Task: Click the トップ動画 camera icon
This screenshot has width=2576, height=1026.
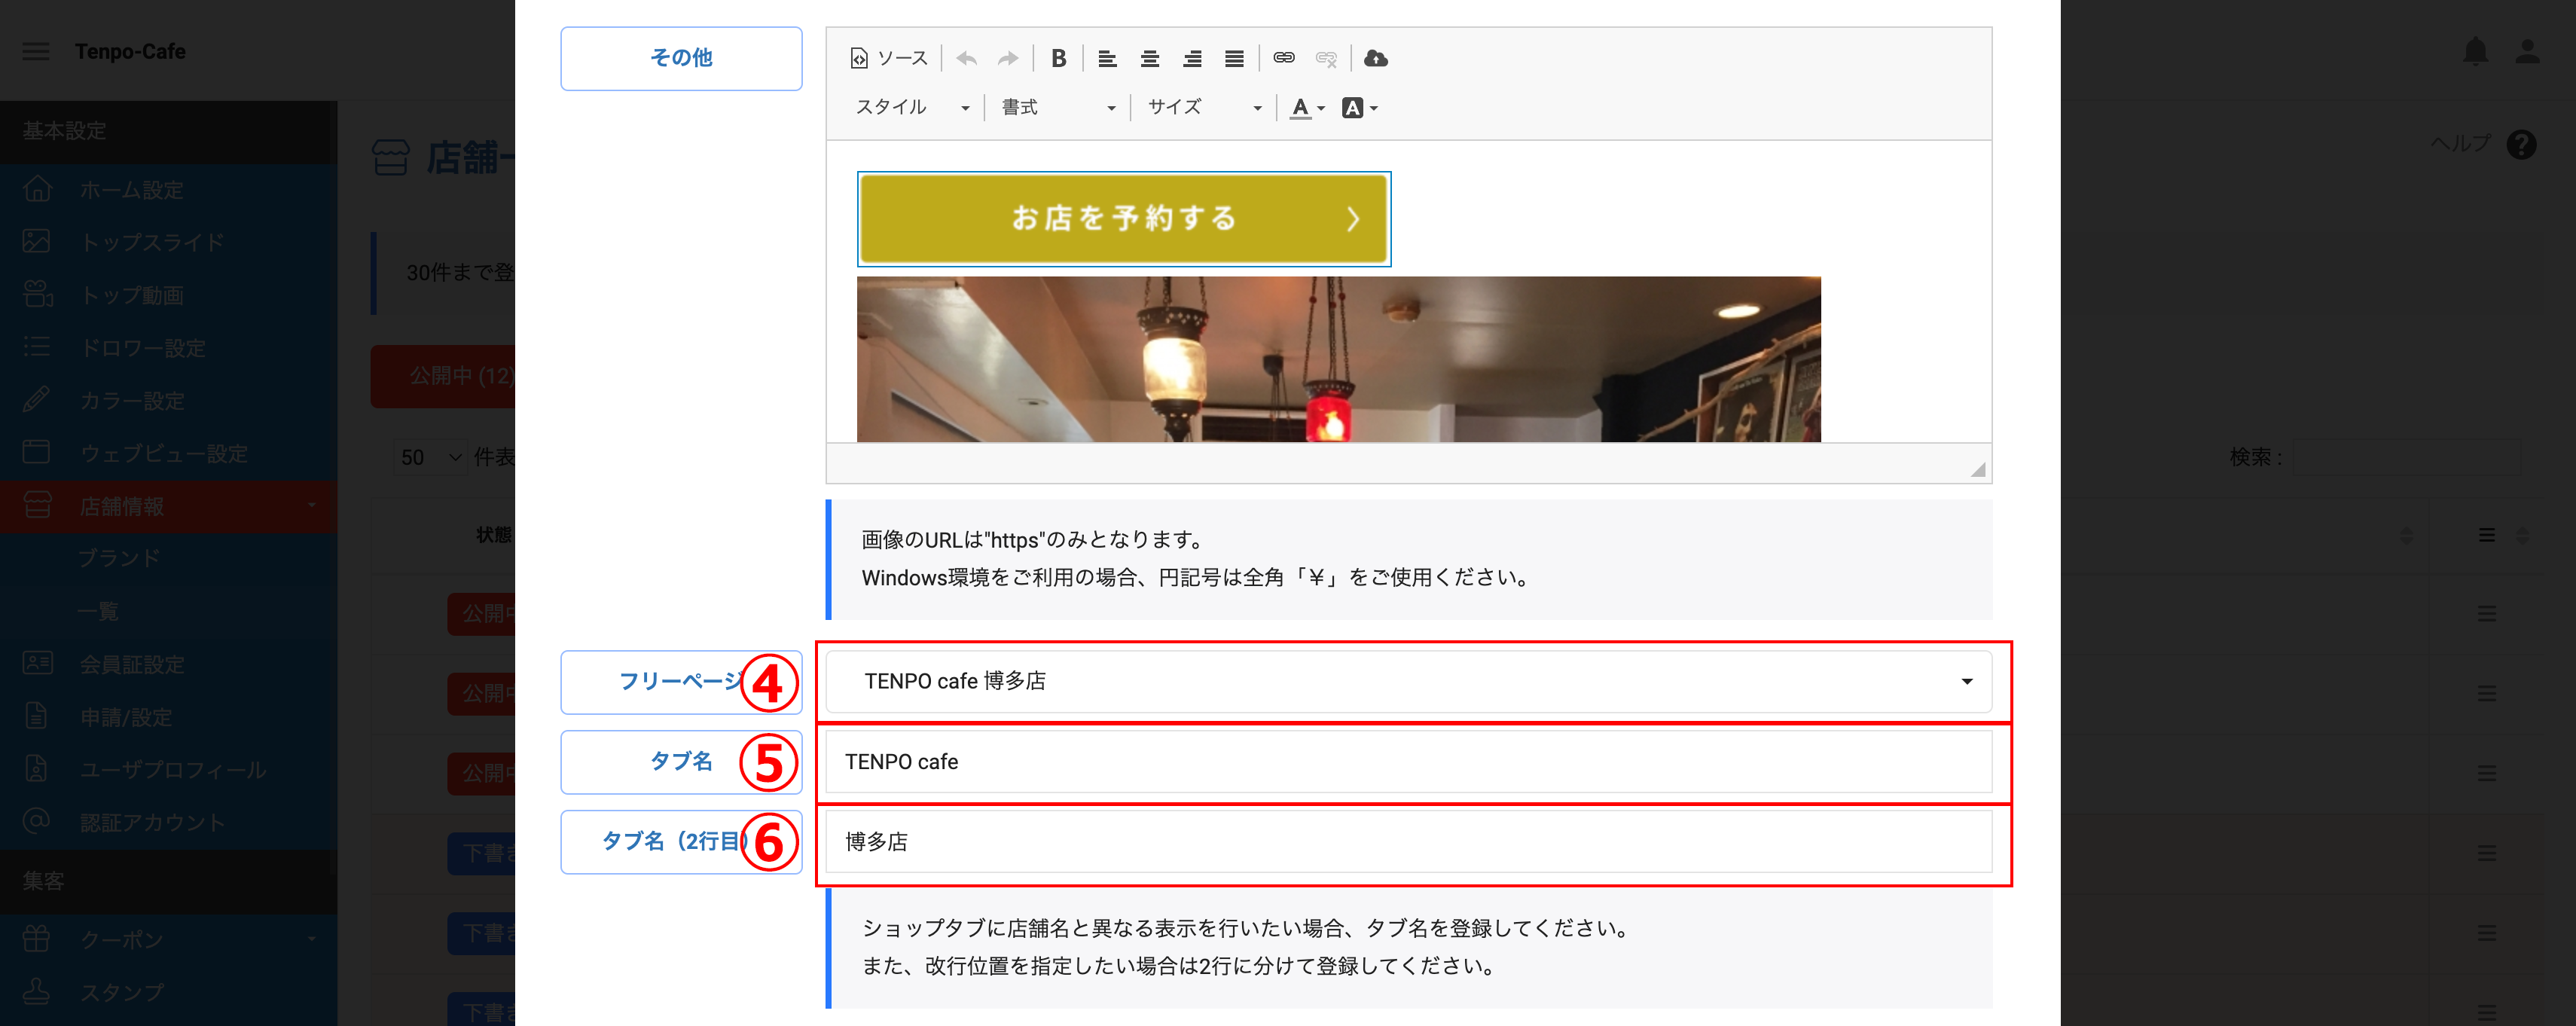Action: [x=37, y=294]
